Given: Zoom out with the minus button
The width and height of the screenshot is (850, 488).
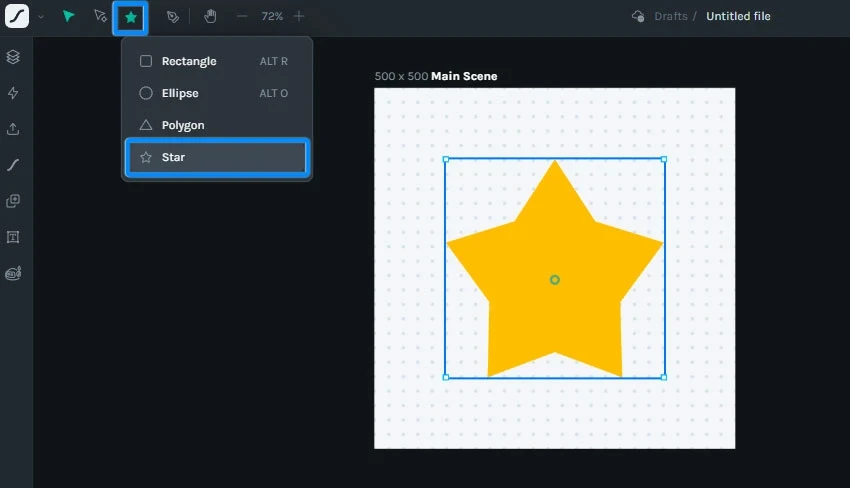Looking at the screenshot, I should point(242,16).
